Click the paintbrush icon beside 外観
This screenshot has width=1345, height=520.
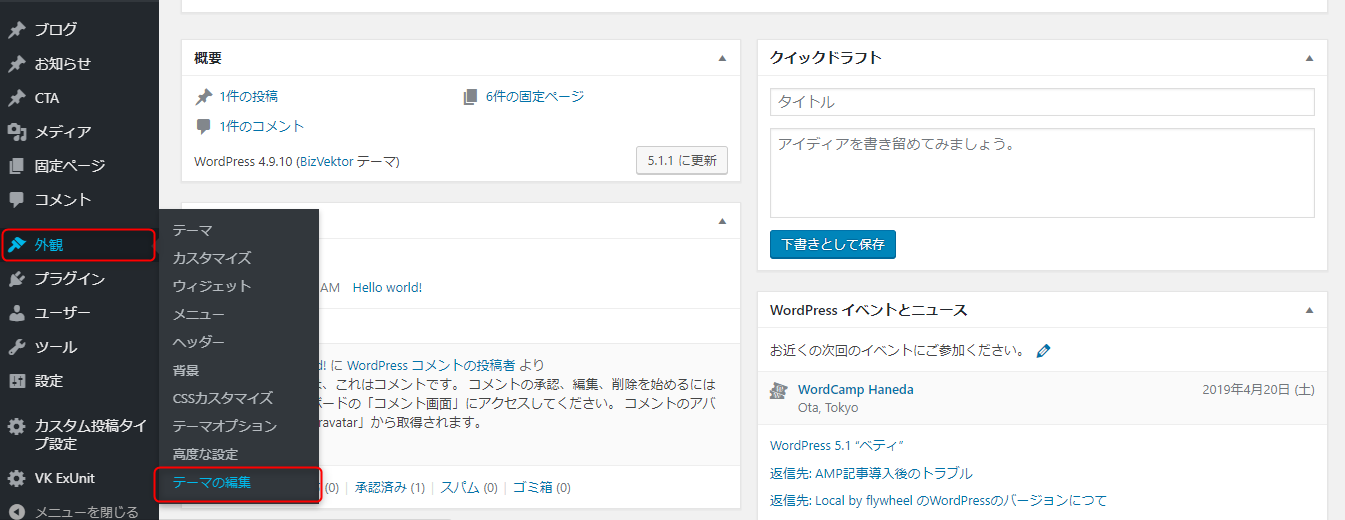(x=16, y=245)
